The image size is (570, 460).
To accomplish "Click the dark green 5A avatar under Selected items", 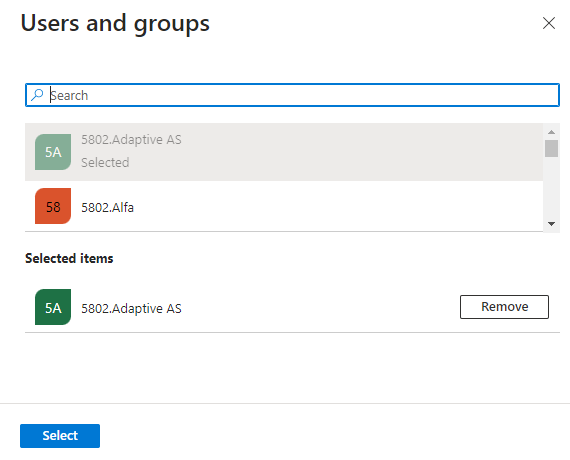I will coord(53,307).
